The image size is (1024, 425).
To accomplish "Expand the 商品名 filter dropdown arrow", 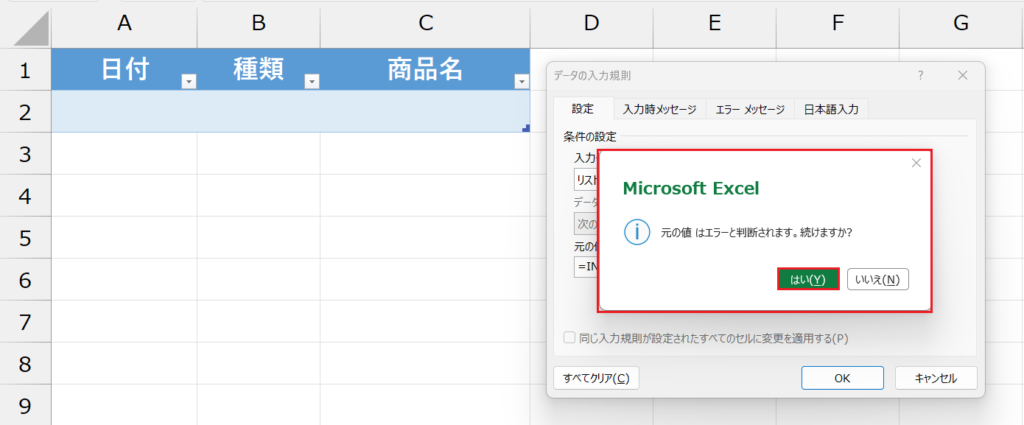I will pyautogui.click(x=520, y=82).
